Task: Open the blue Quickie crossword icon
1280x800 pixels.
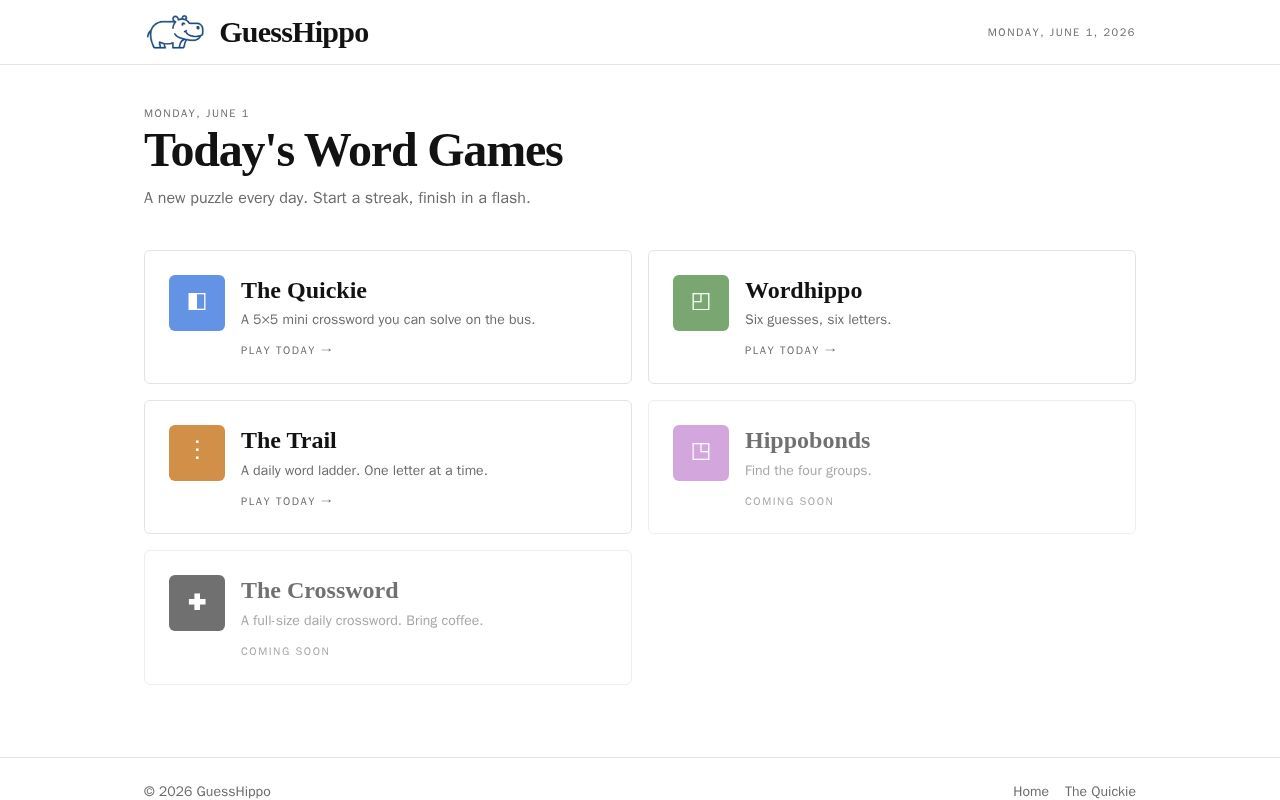Action: (197, 303)
